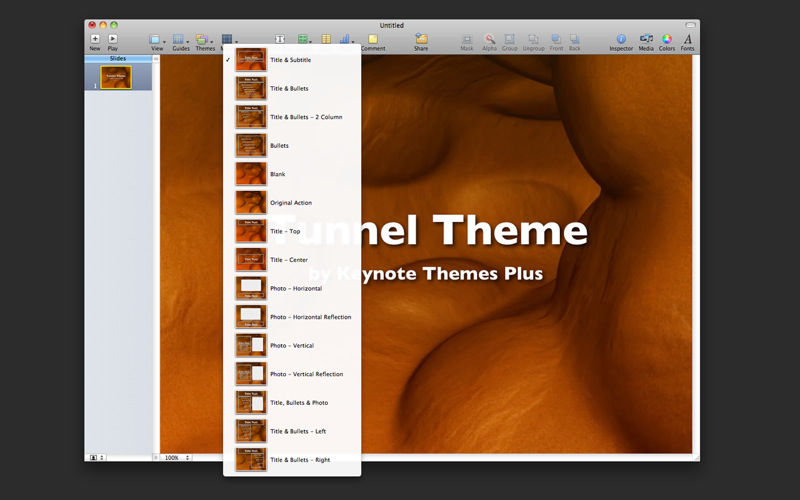Click the Mask tool icon
Image resolution: width=800 pixels, height=500 pixels.
click(467, 39)
